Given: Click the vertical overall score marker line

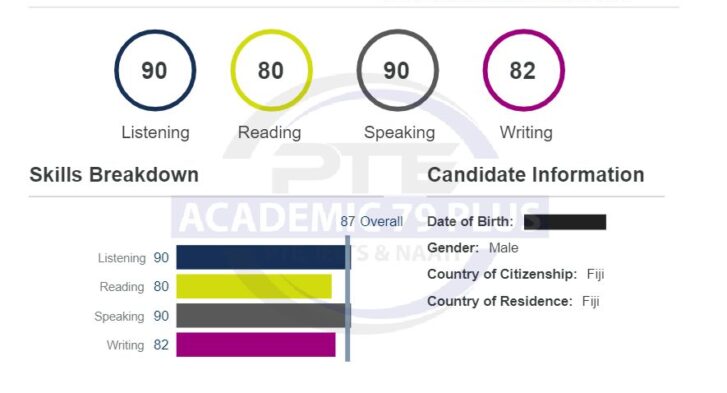Looking at the screenshot, I should click(x=348, y=298).
